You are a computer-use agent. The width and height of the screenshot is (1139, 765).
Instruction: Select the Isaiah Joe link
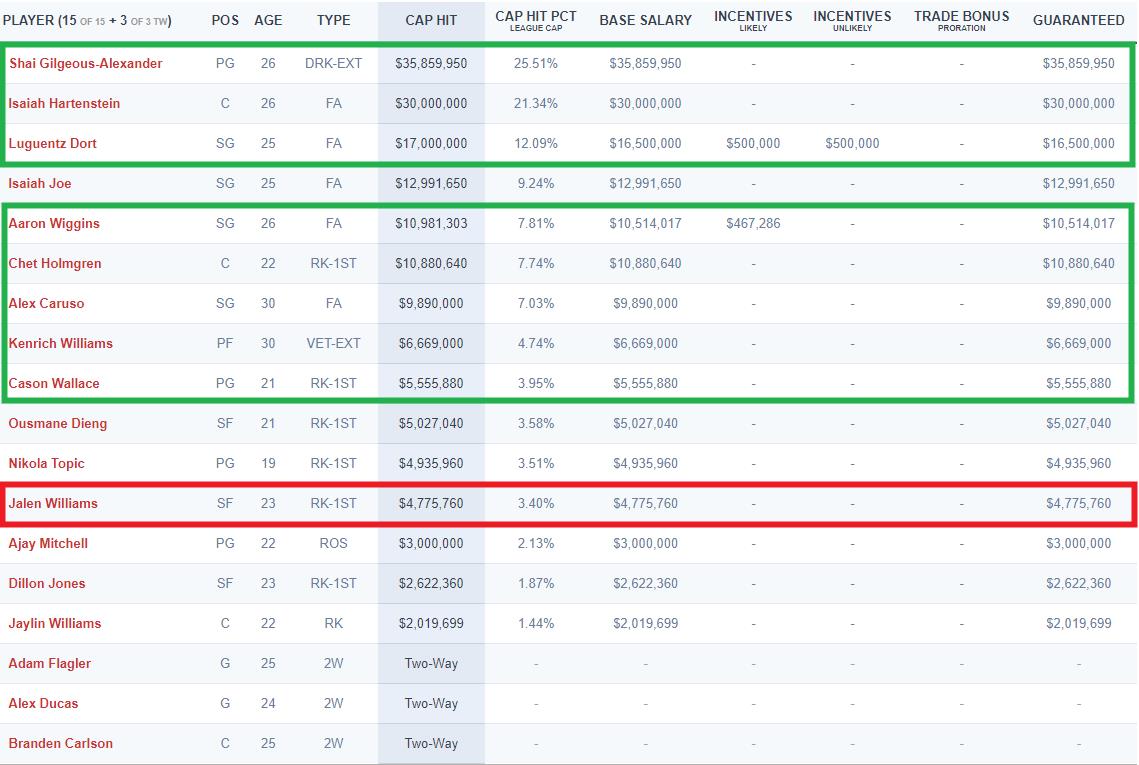[x=40, y=183]
